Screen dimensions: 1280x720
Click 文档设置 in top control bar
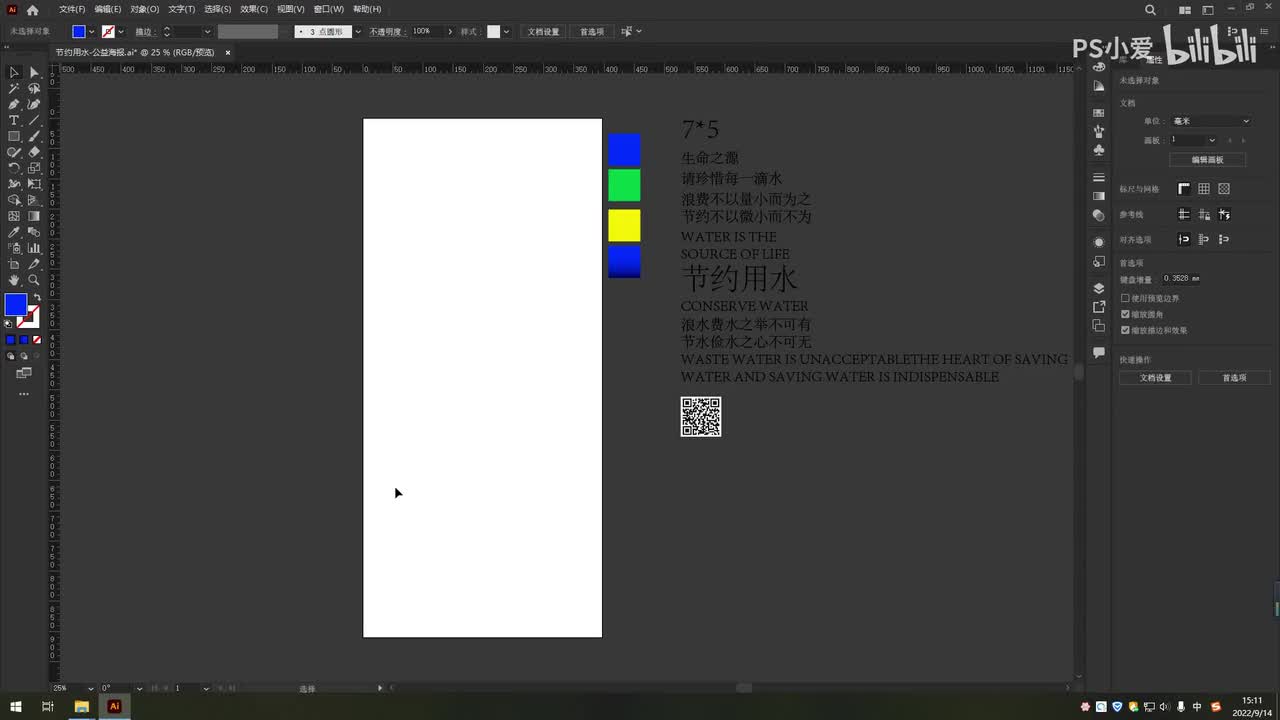tap(544, 32)
